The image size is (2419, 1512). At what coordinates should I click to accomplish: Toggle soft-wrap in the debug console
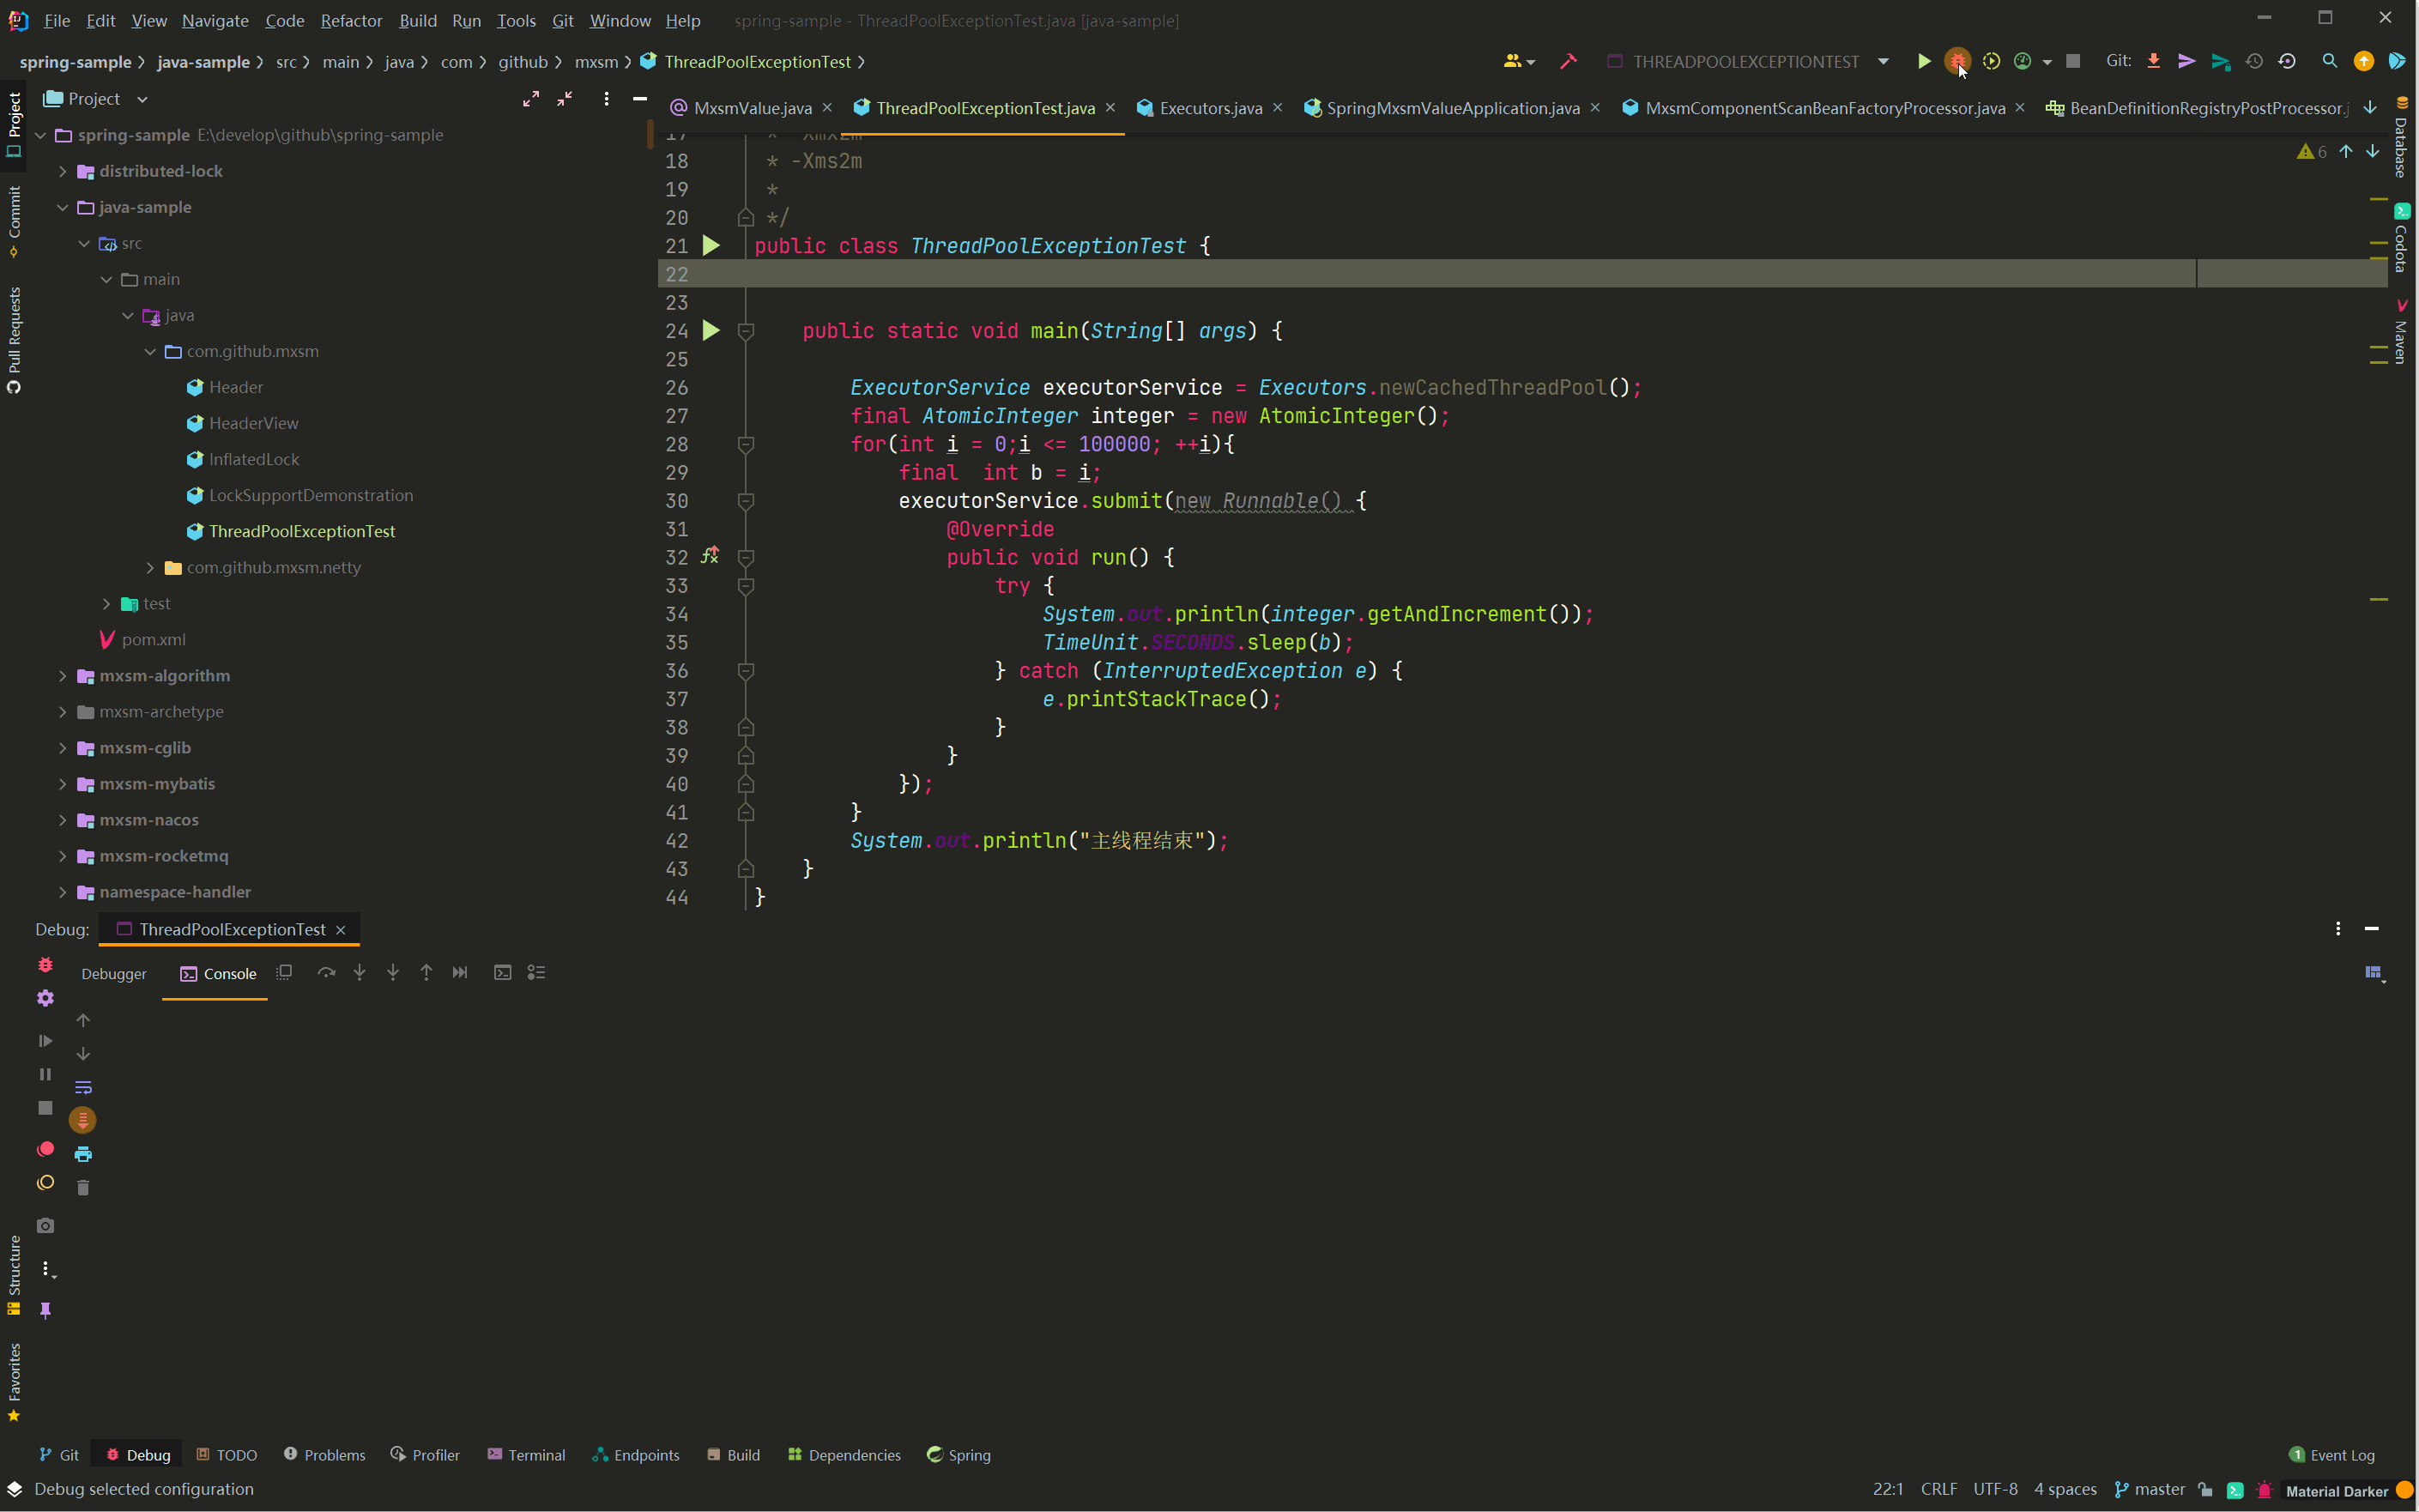(x=83, y=1087)
